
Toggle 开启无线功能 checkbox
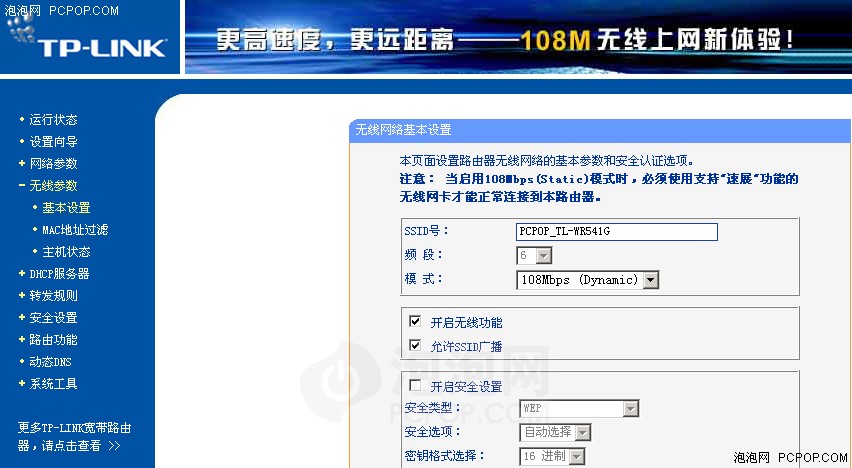(x=415, y=321)
